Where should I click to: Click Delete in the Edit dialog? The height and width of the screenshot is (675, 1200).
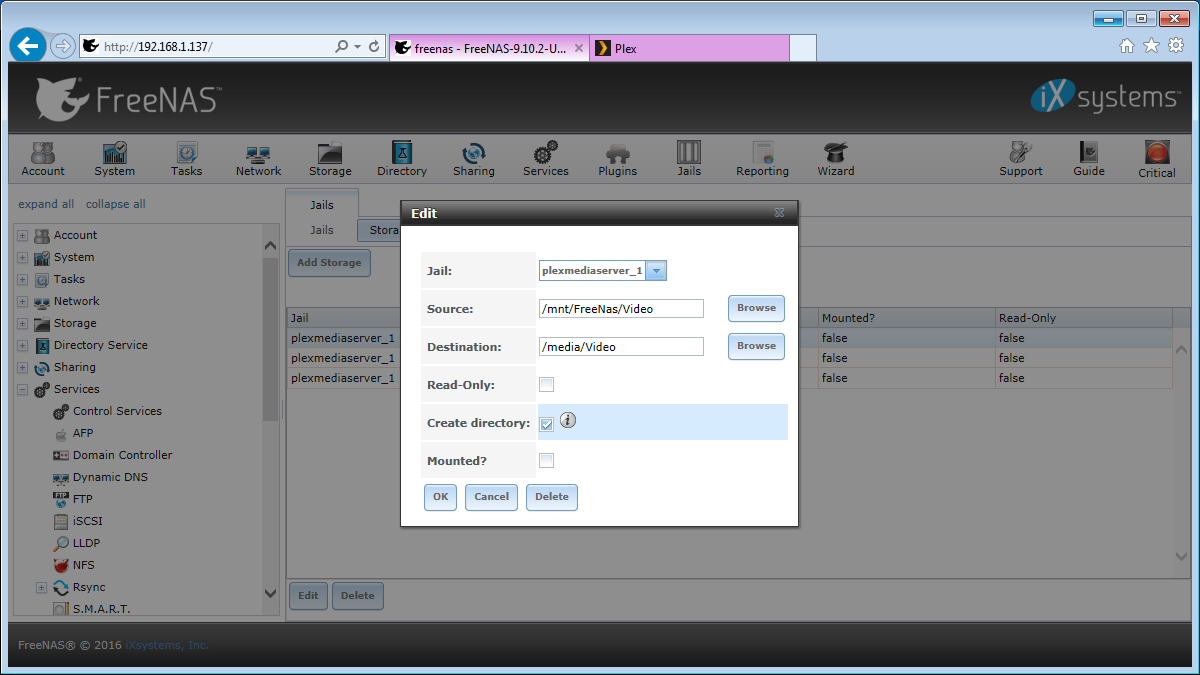(552, 497)
